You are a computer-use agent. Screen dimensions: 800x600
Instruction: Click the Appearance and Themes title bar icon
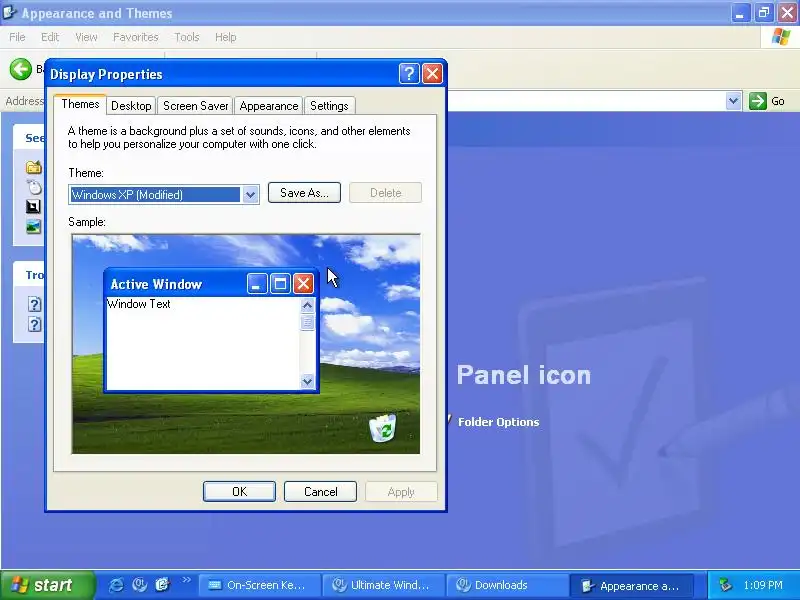pyautogui.click(x=9, y=13)
